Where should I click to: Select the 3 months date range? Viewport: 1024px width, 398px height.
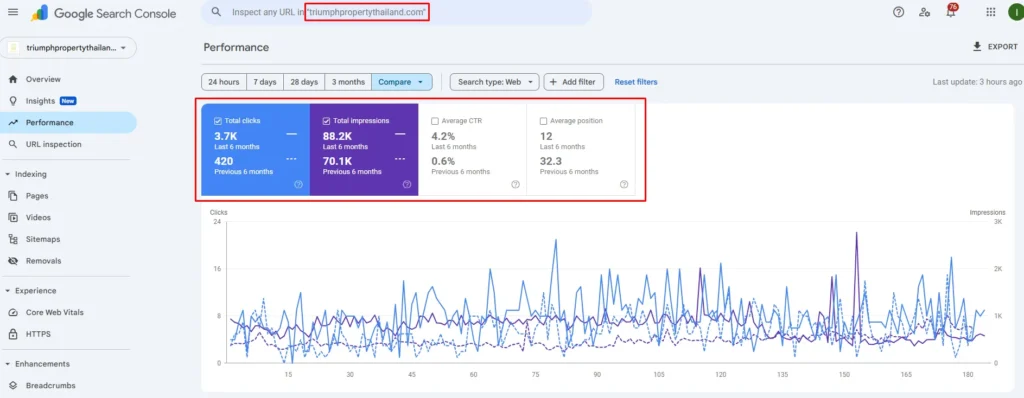[x=348, y=82]
